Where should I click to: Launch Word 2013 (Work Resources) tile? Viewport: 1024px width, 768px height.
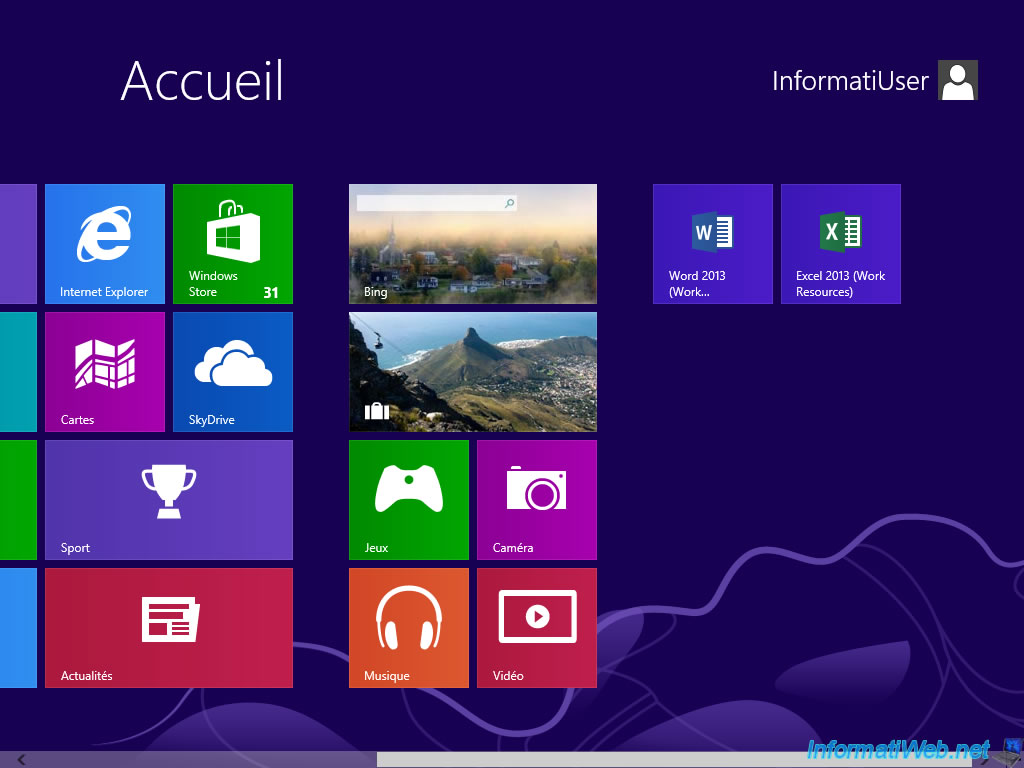[712, 244]
